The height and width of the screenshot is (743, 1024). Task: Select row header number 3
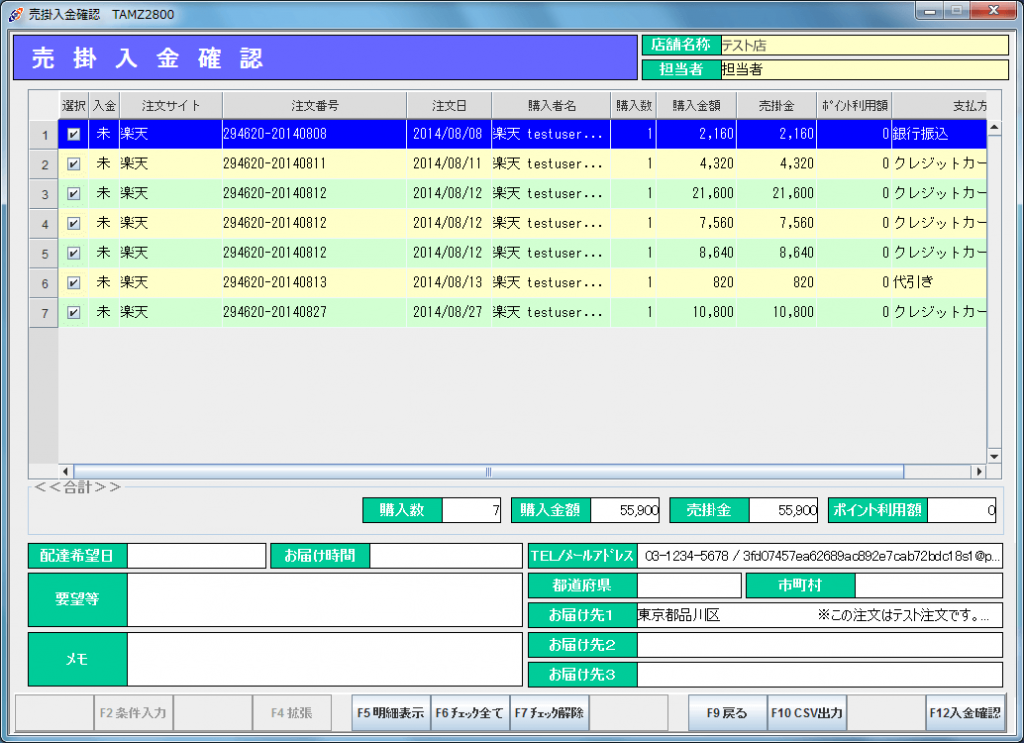(44, 194)
